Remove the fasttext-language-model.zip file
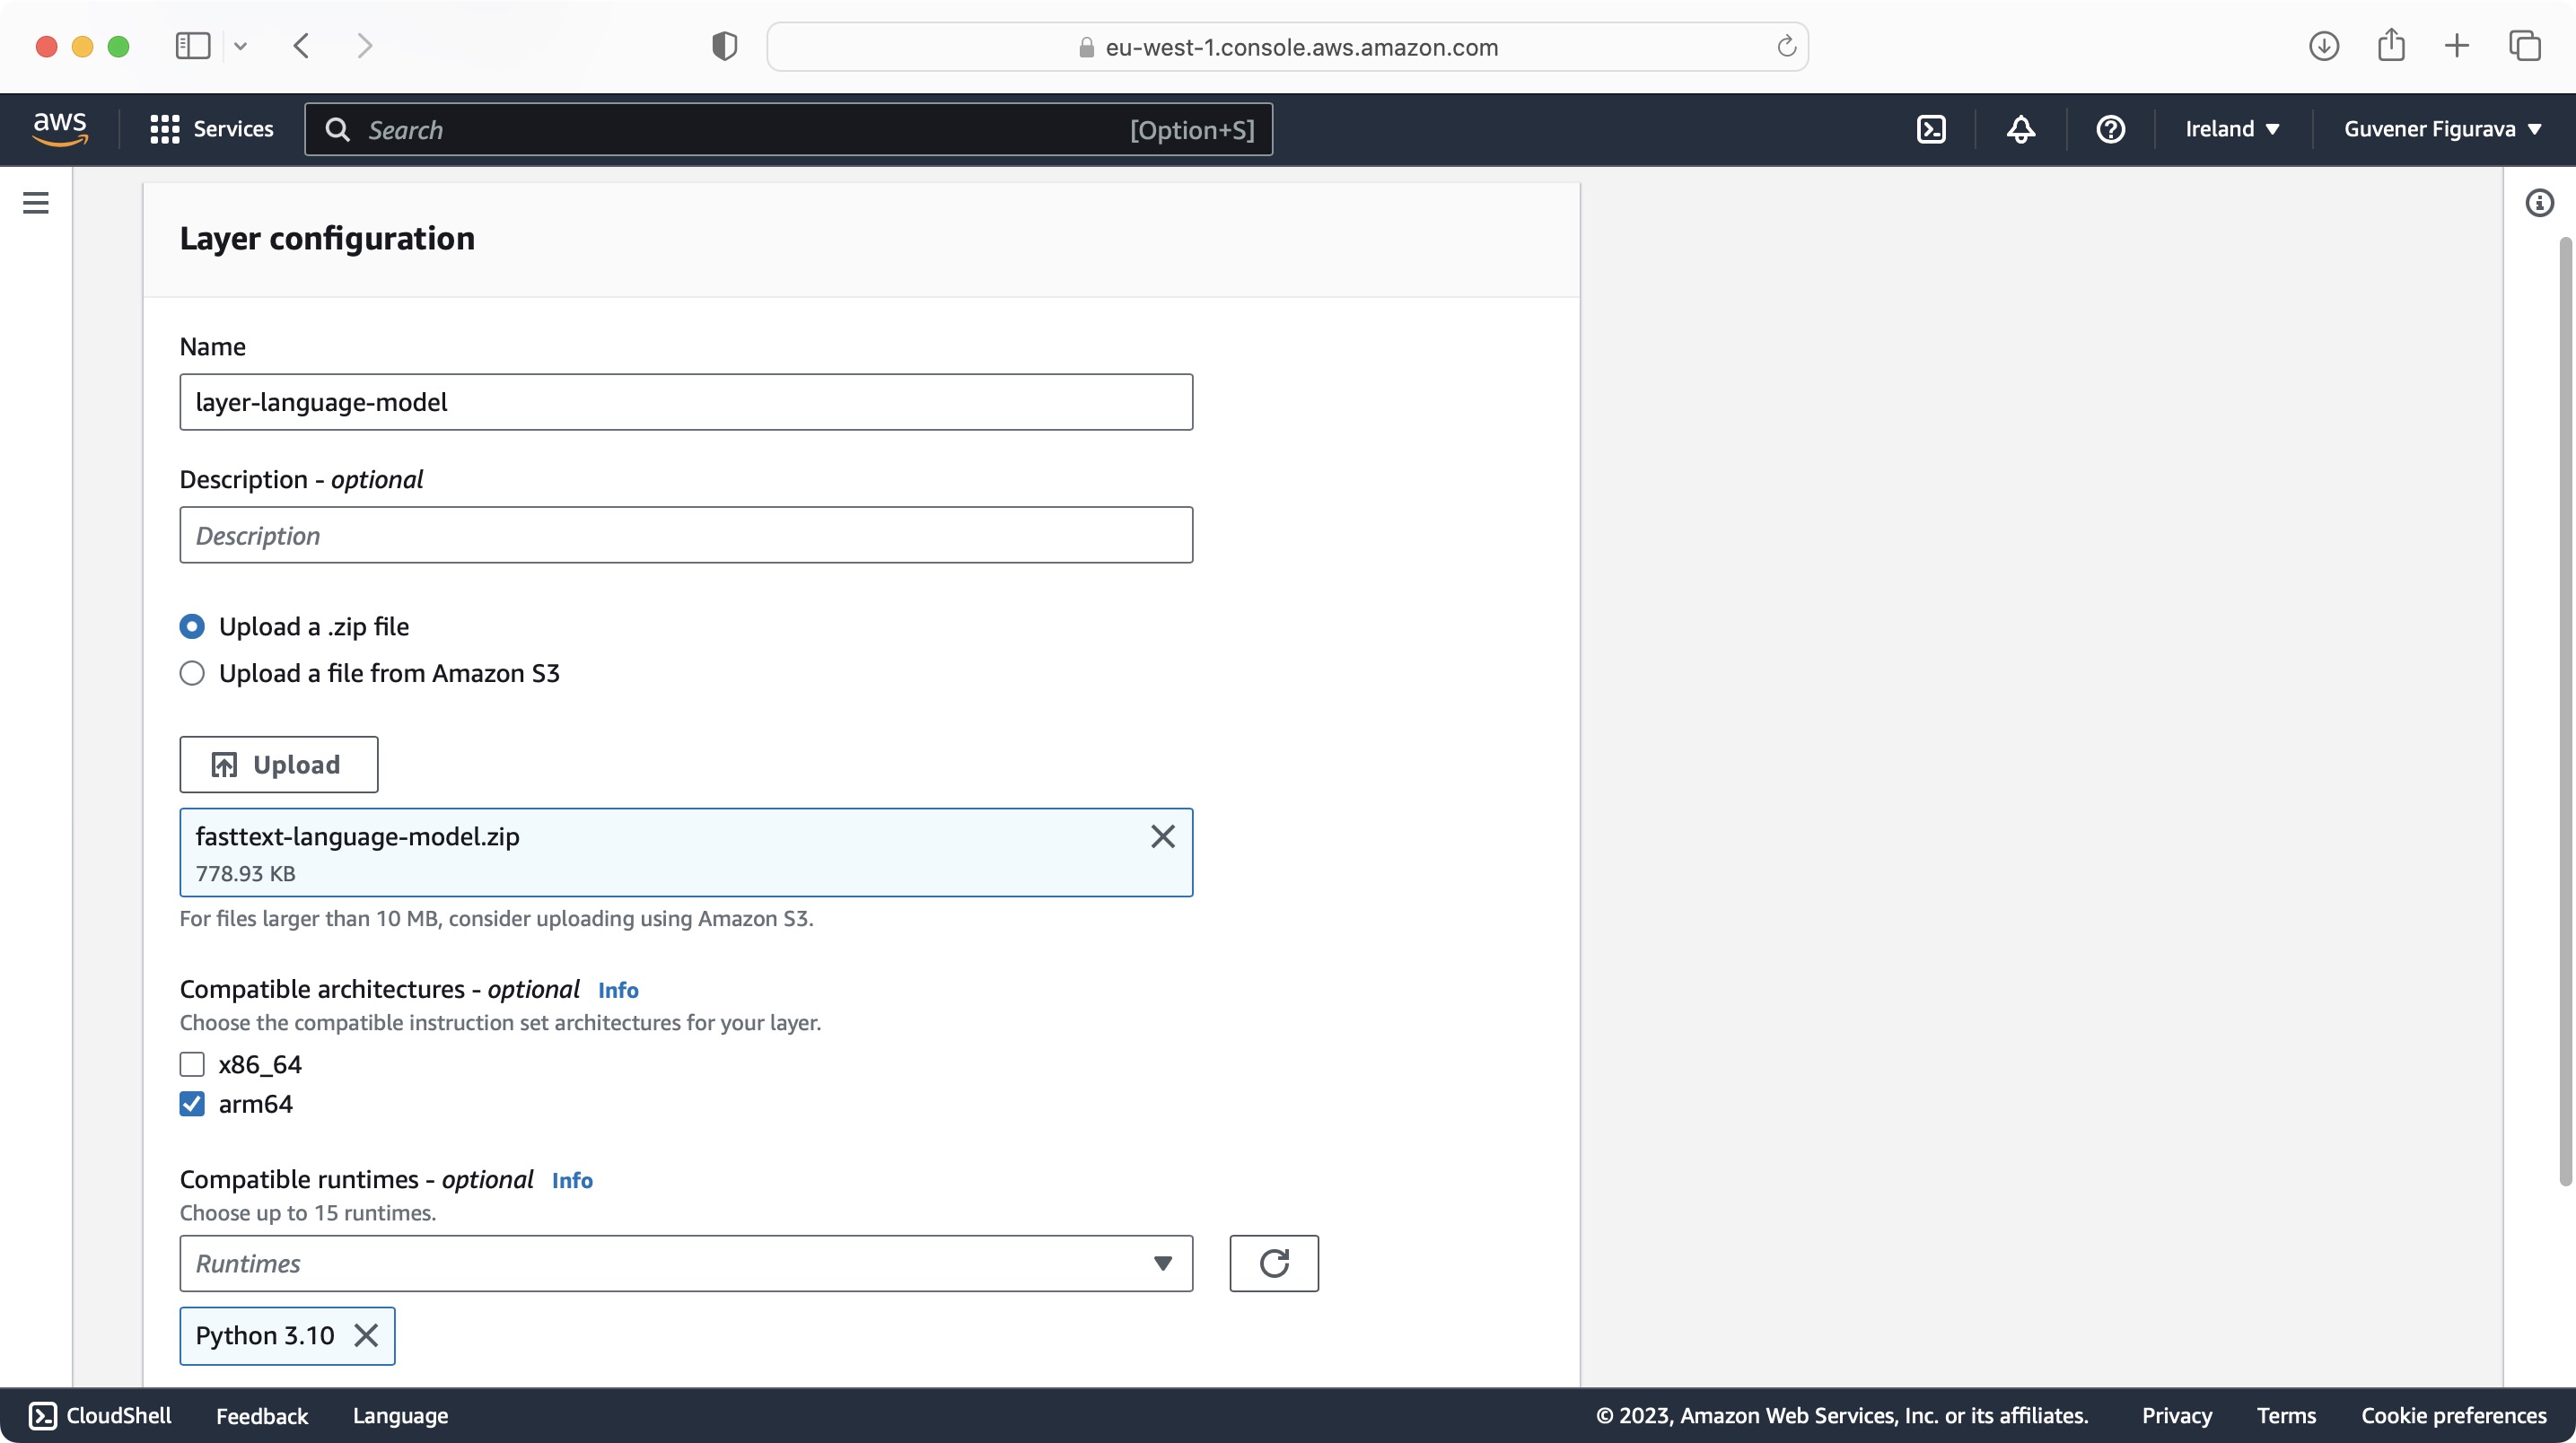Screen dimensions: 2576x1443 [1162, 836]
